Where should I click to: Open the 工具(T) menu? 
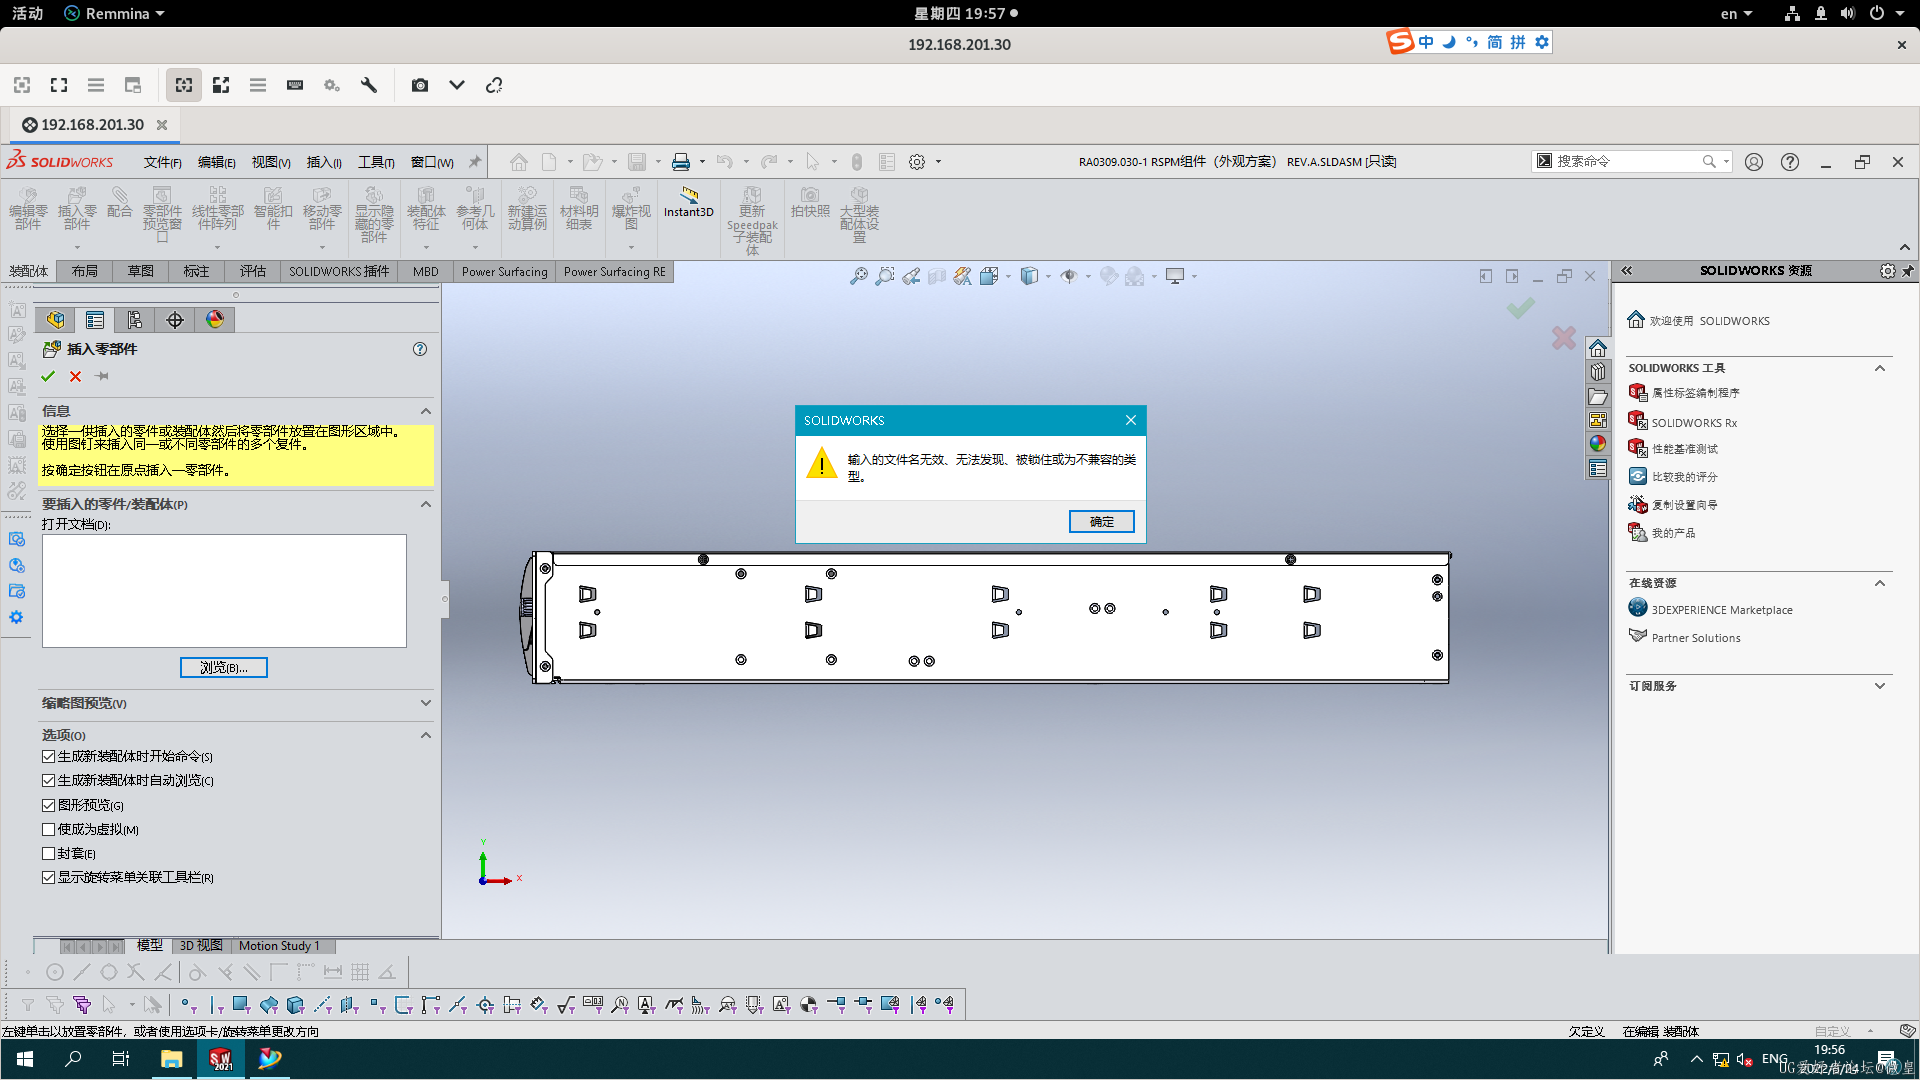point(376,162)
